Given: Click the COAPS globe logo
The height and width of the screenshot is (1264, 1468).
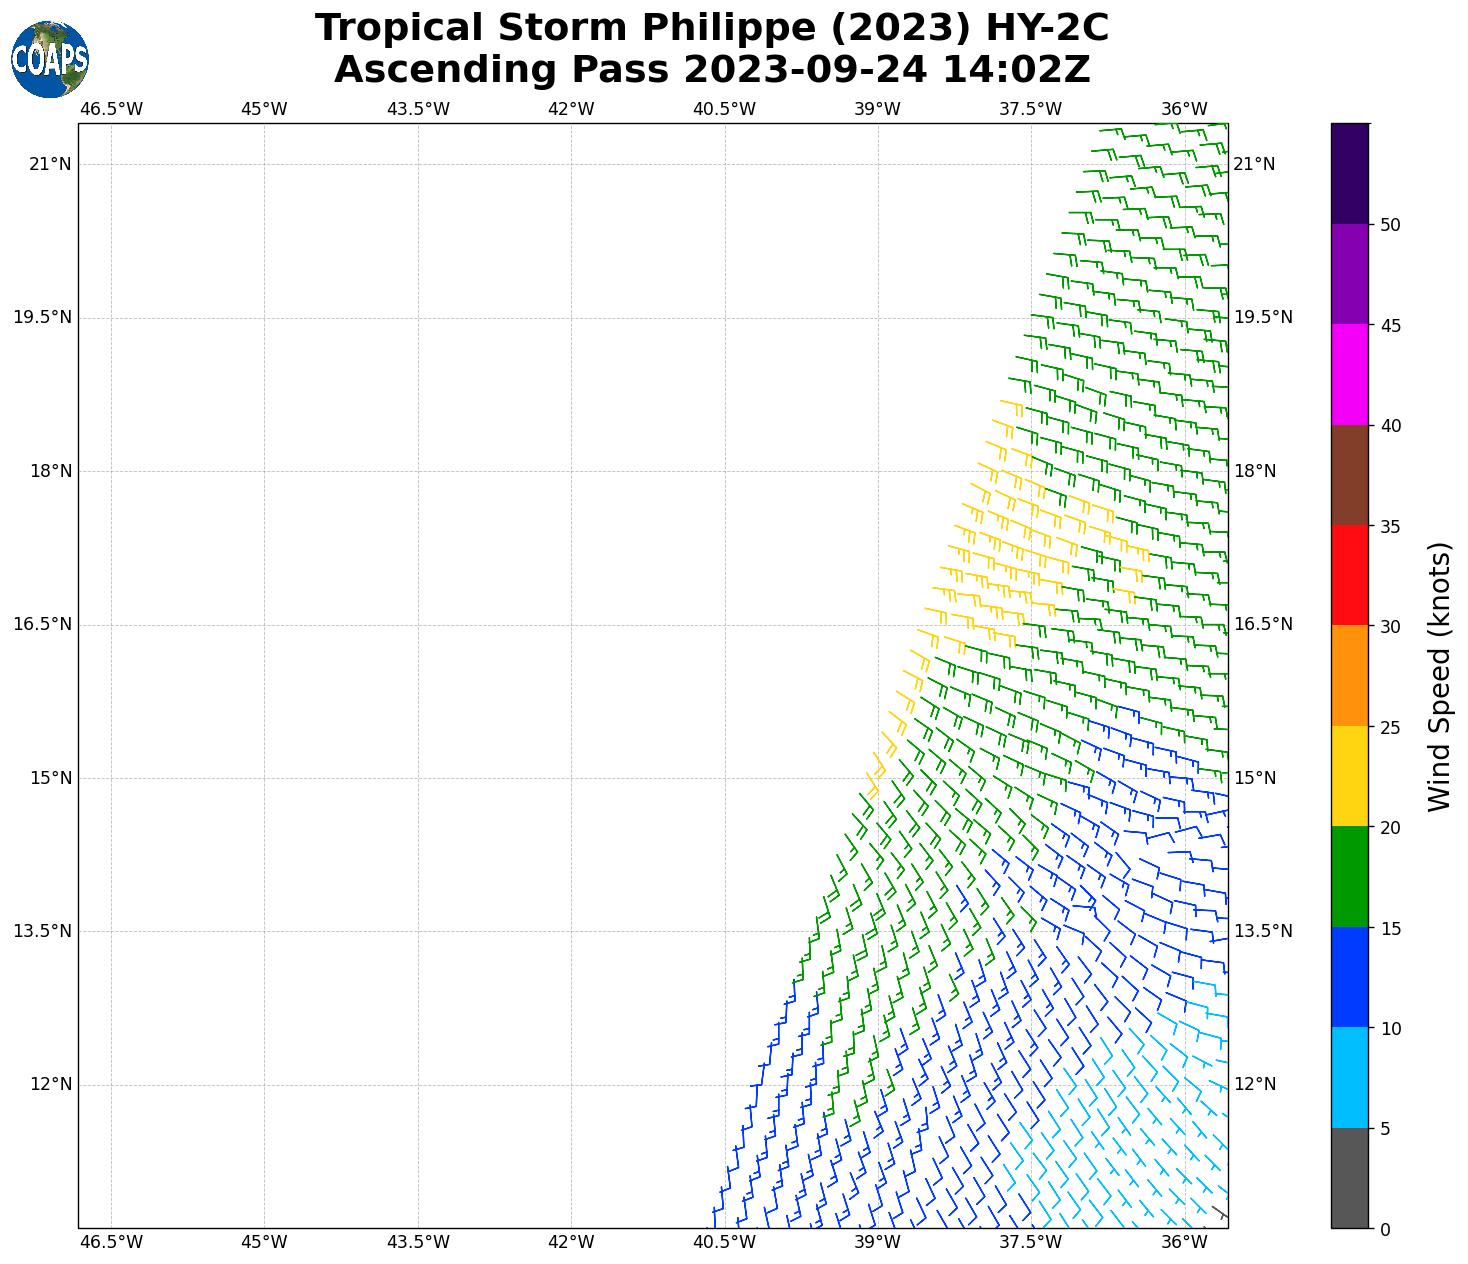Looking at the screenshot, I should pyautogui.click(x=49, y=59).
